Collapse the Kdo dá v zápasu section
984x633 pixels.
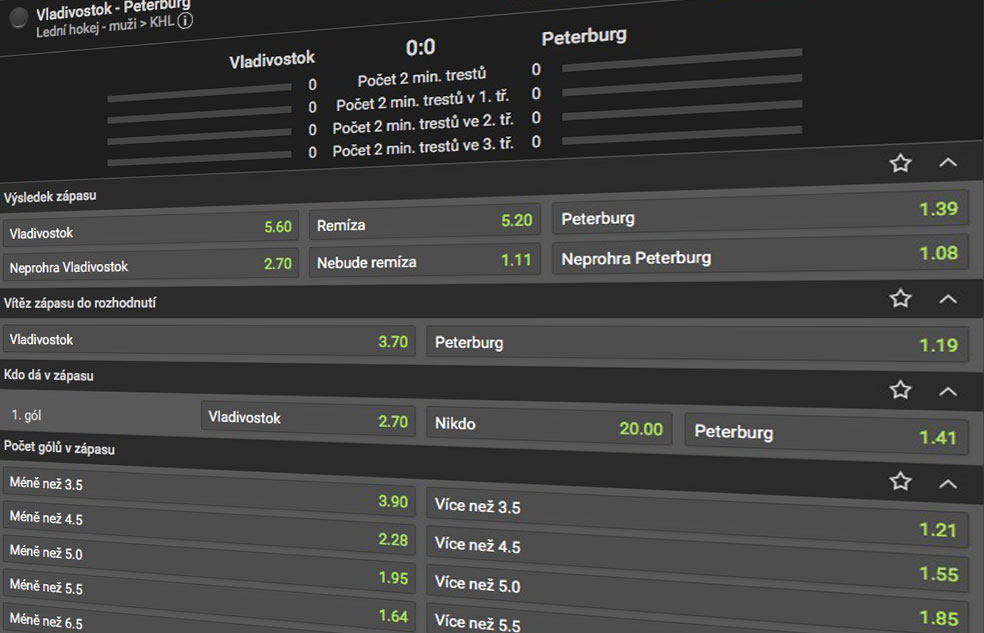point(948,391)
